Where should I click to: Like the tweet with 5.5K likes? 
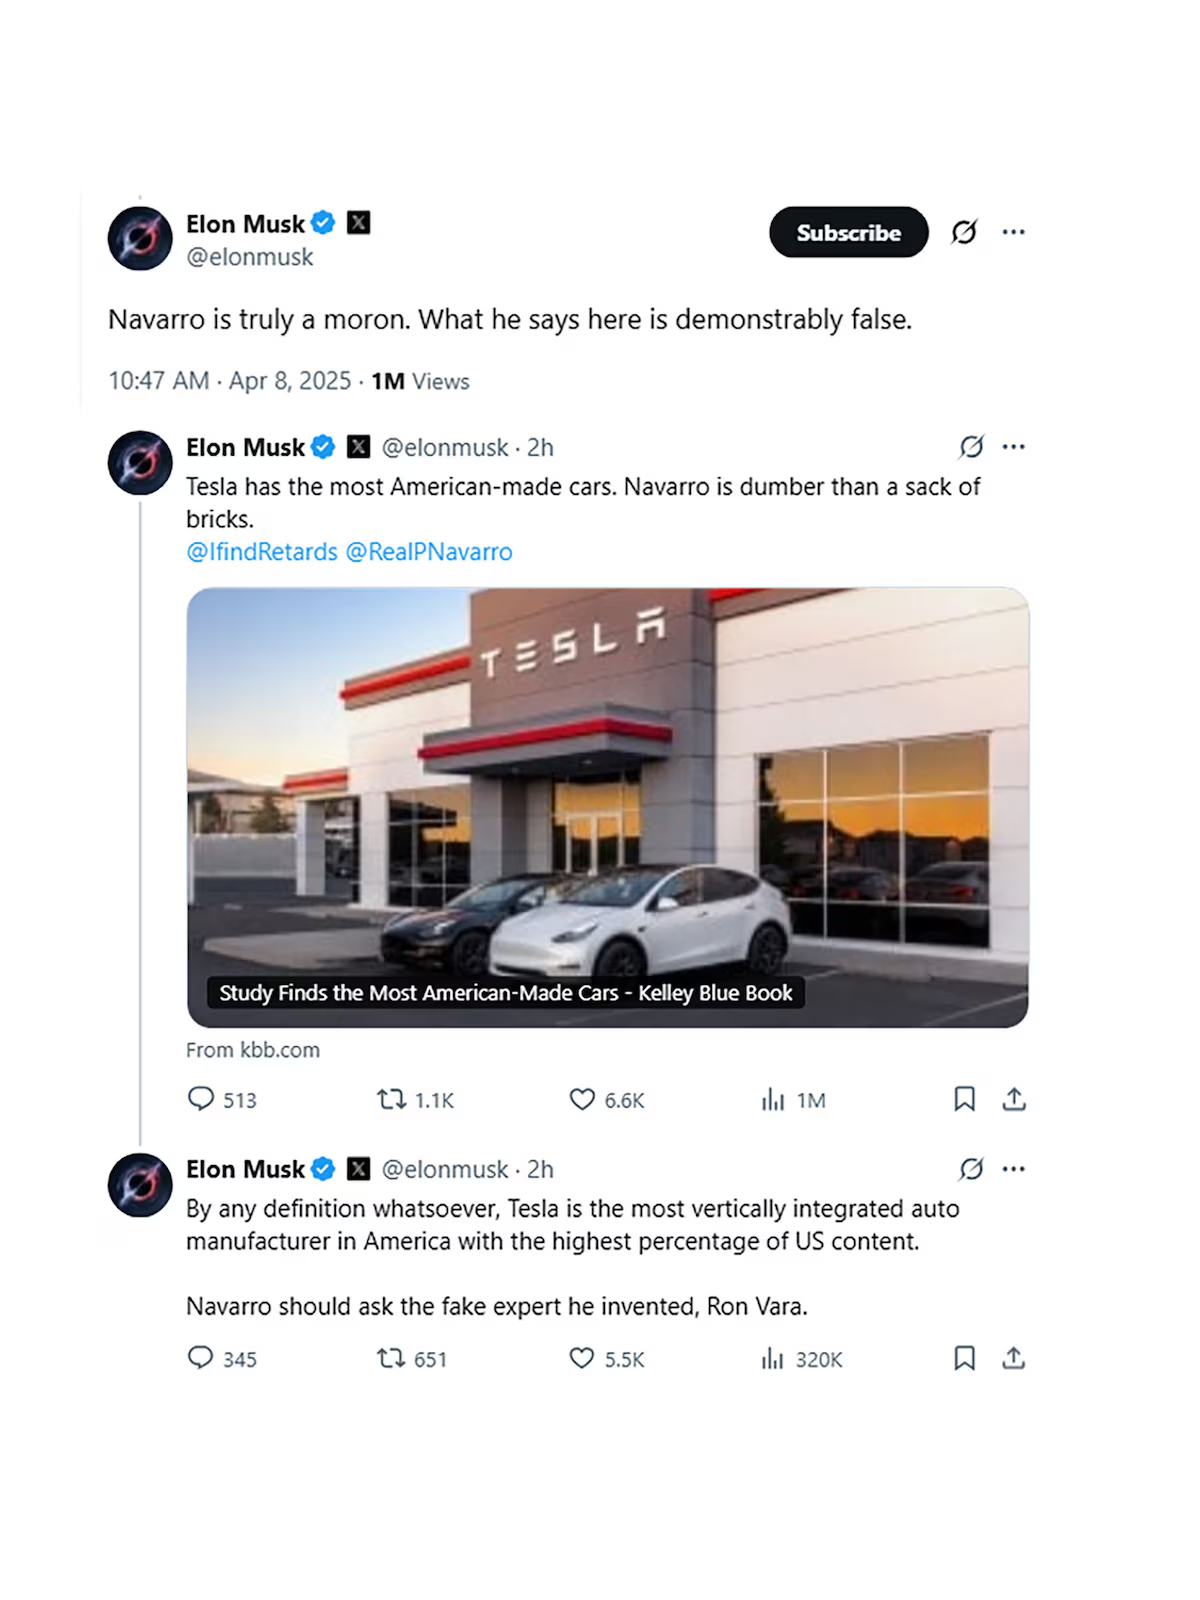[x=582, y=1358]
